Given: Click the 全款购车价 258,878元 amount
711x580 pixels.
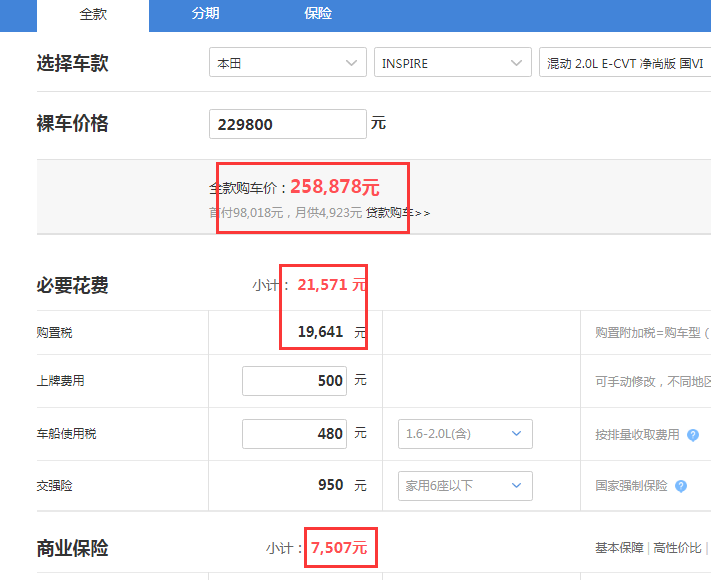Looking at the screenshot, I should click(335, 187).
